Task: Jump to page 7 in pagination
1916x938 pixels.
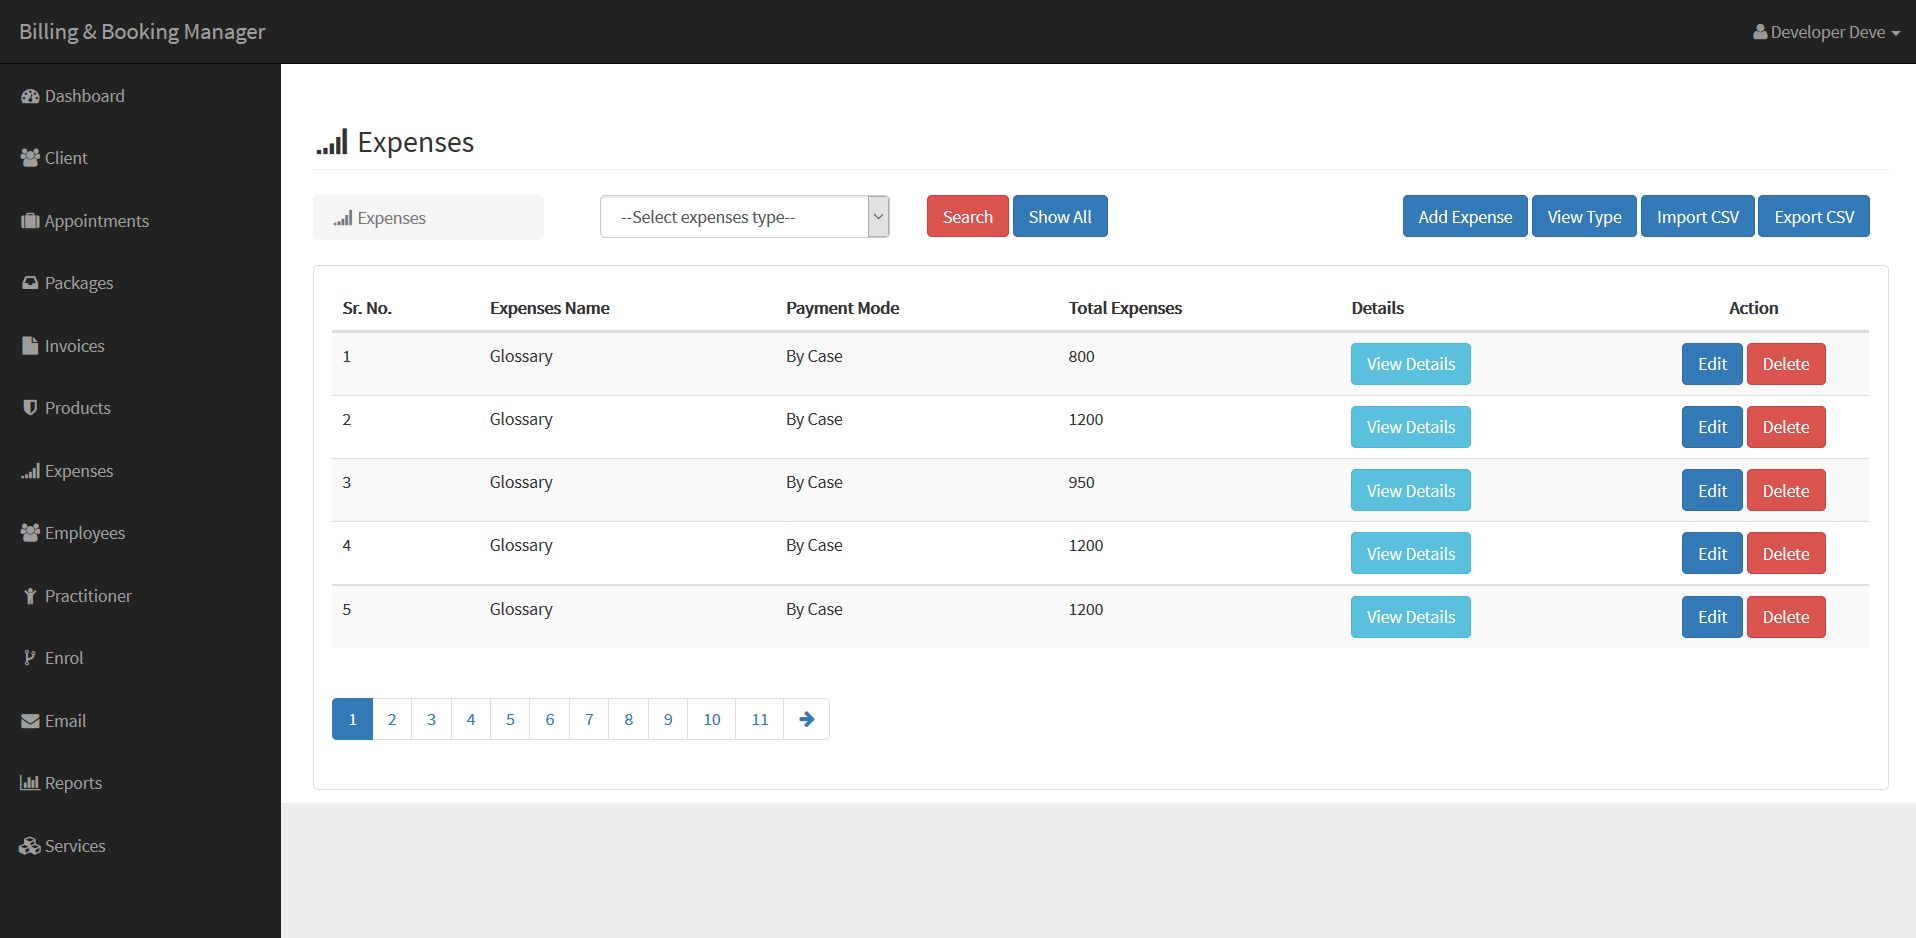Action: [x=589, y=719]
